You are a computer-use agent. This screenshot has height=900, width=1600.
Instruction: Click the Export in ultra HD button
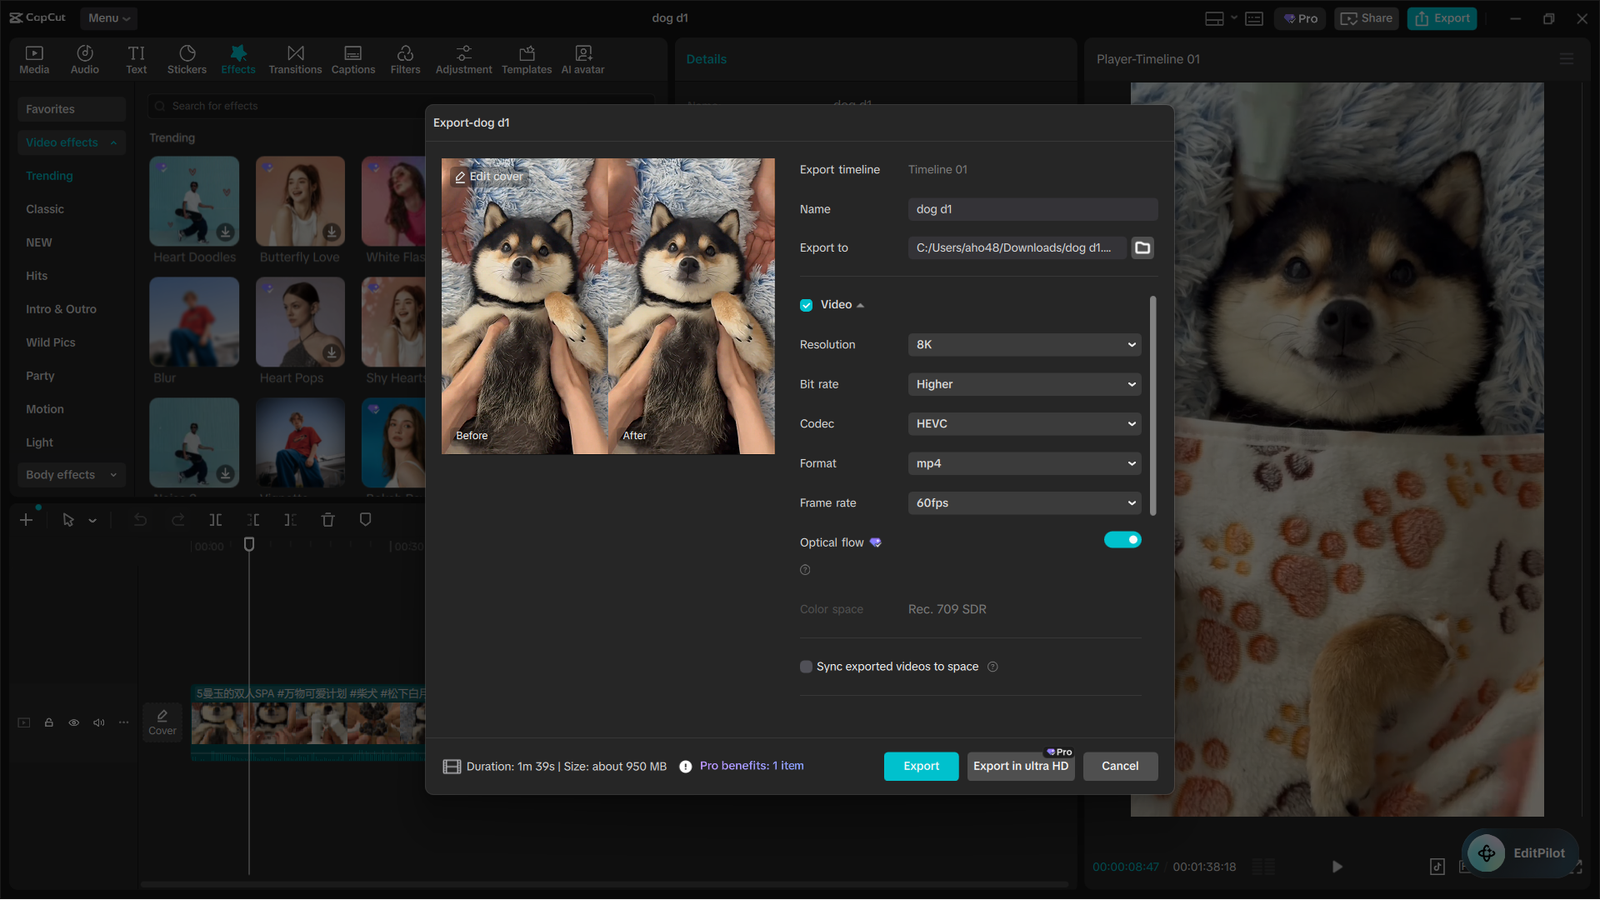pyautogui.click(x=1020, y=766)
